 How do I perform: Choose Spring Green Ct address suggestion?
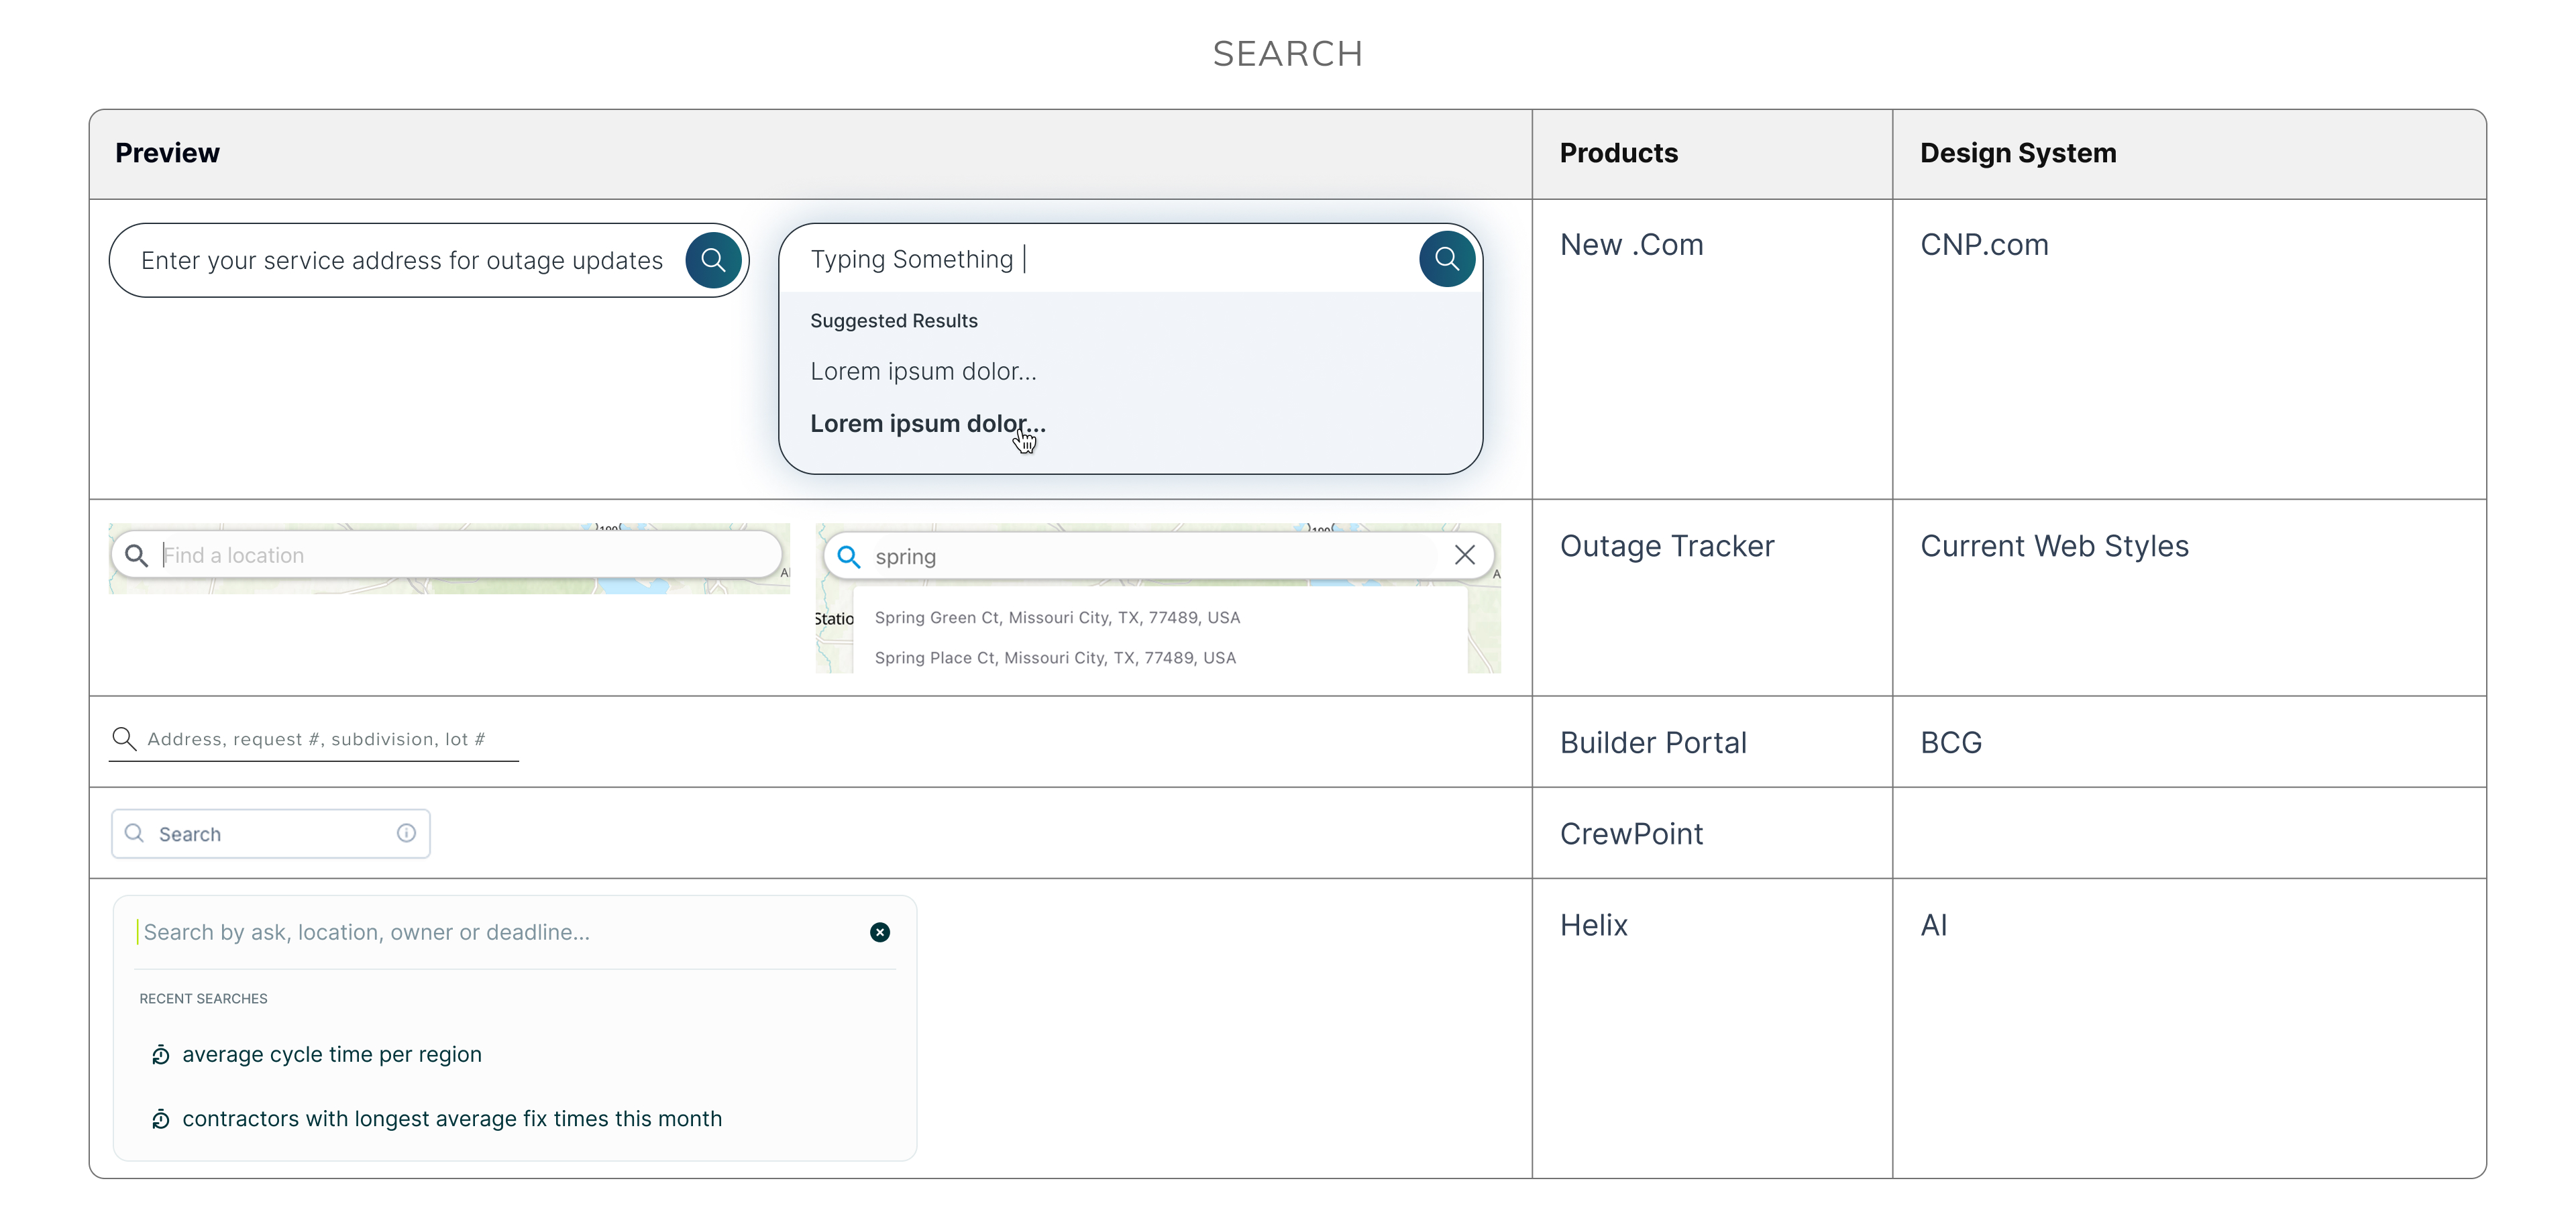(1057, 618)
